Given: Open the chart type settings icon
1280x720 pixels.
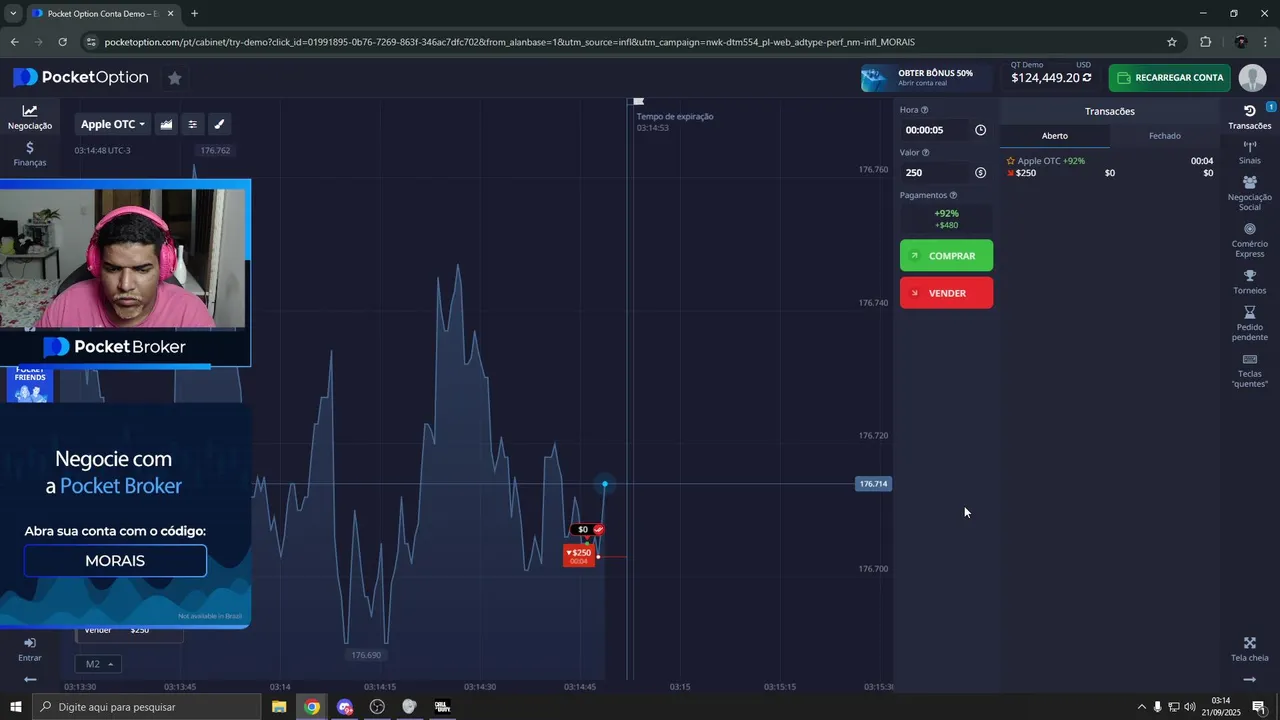Looking at the screenshot, I should tap(166, 124).
